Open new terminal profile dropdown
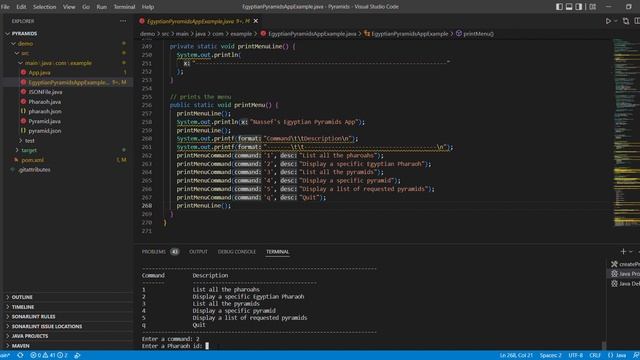Viewport: 640px width, 360px height. click(631, 251)
